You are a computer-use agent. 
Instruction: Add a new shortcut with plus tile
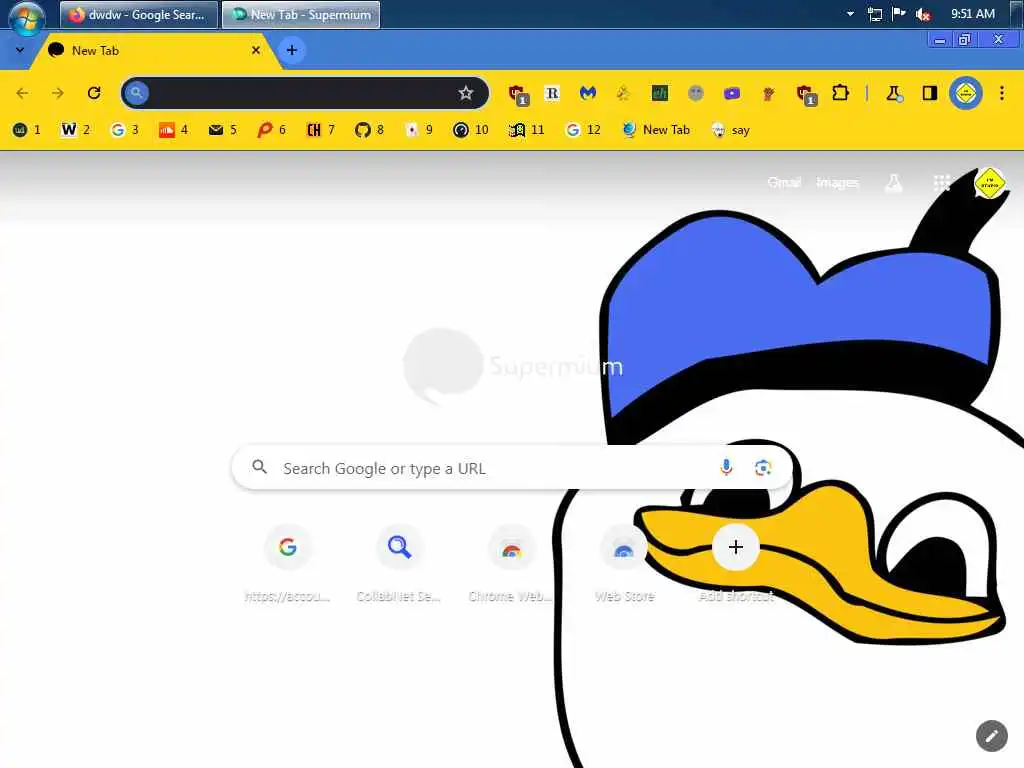click(736, 564)
